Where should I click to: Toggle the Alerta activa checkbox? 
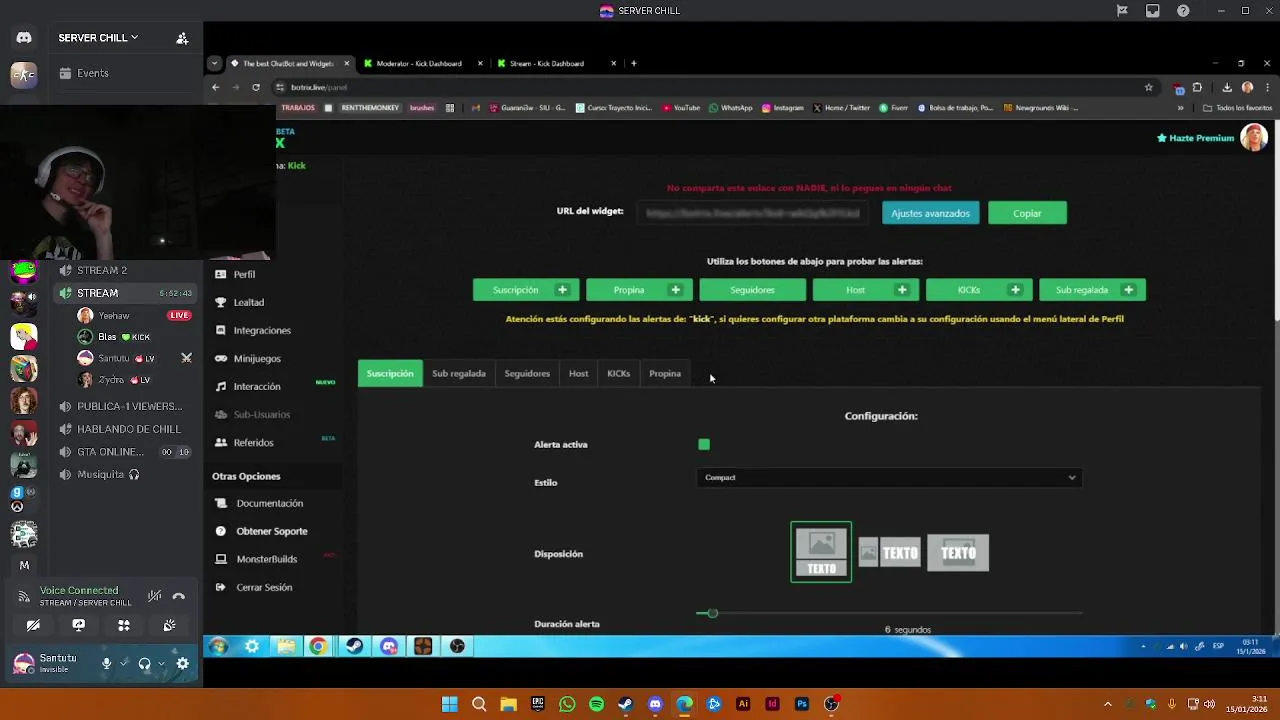pyautogui.click(x=704, y=444)
